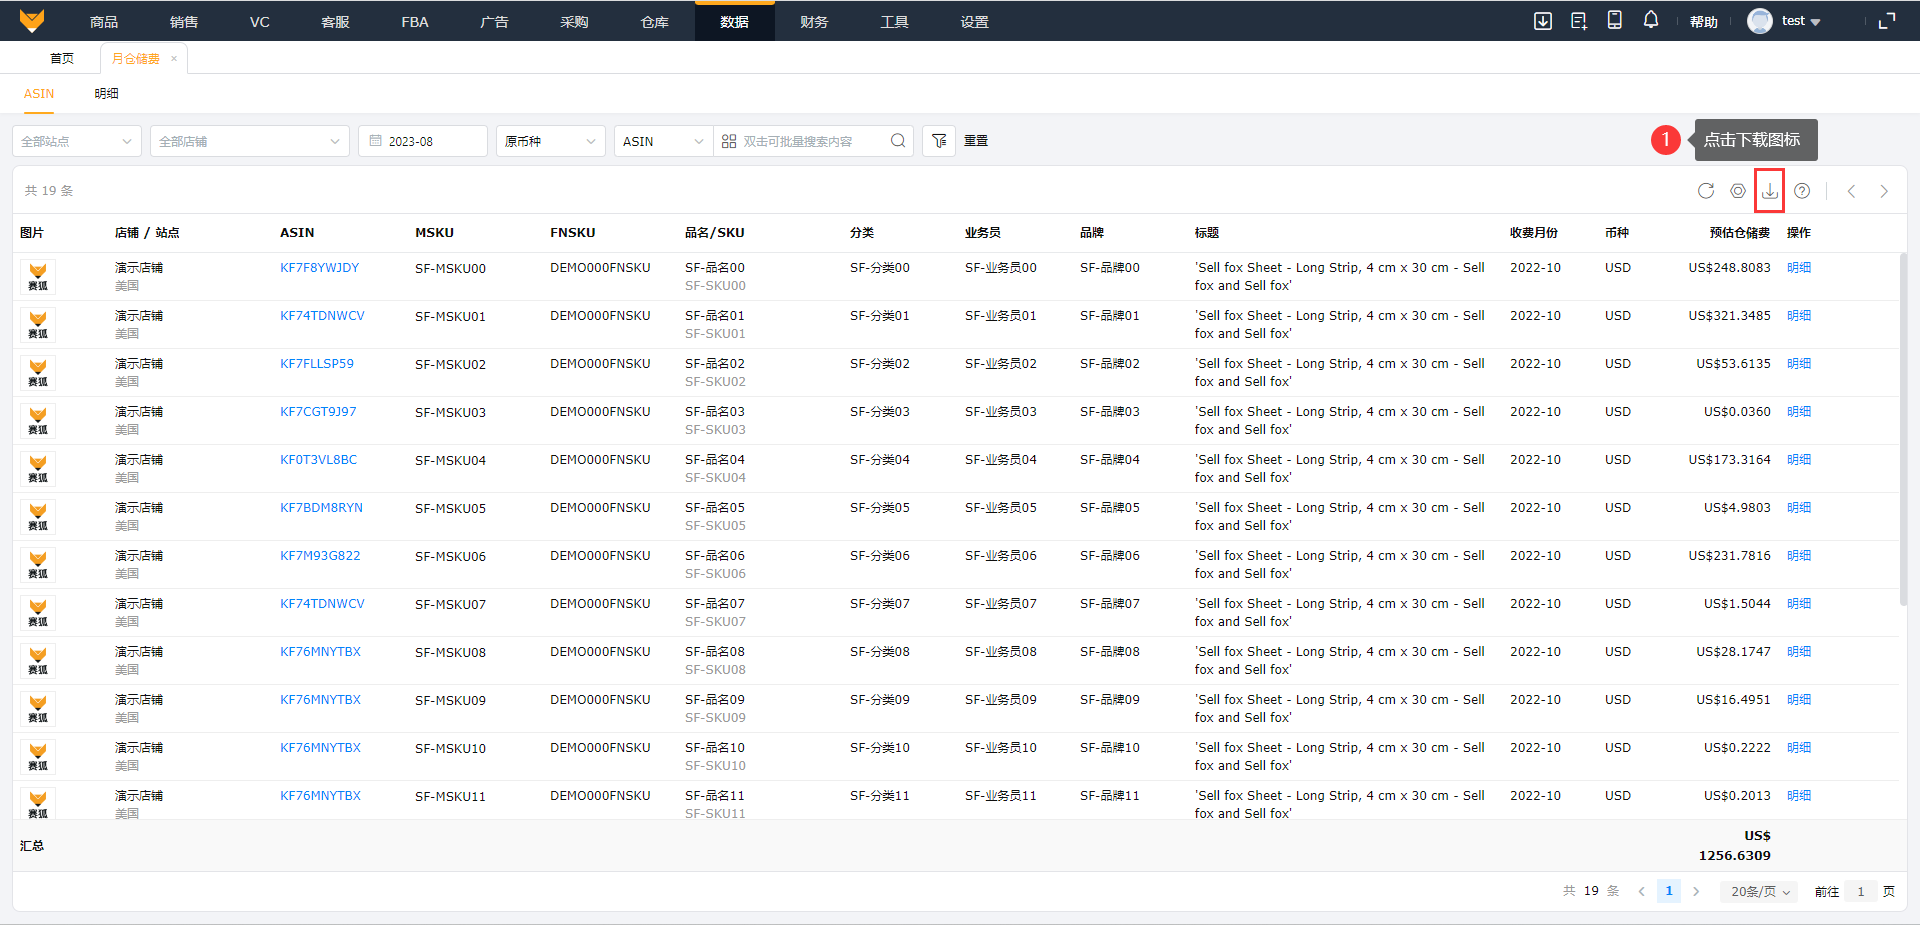Open the 财务 menu in top navigation
1920x925 pixels.
(814, 22)
